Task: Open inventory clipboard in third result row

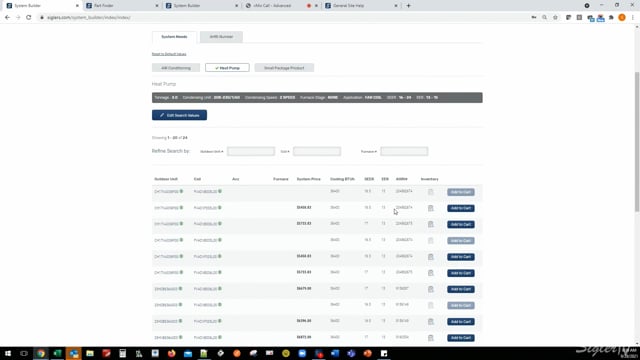Action: click(x=431, y=224)
